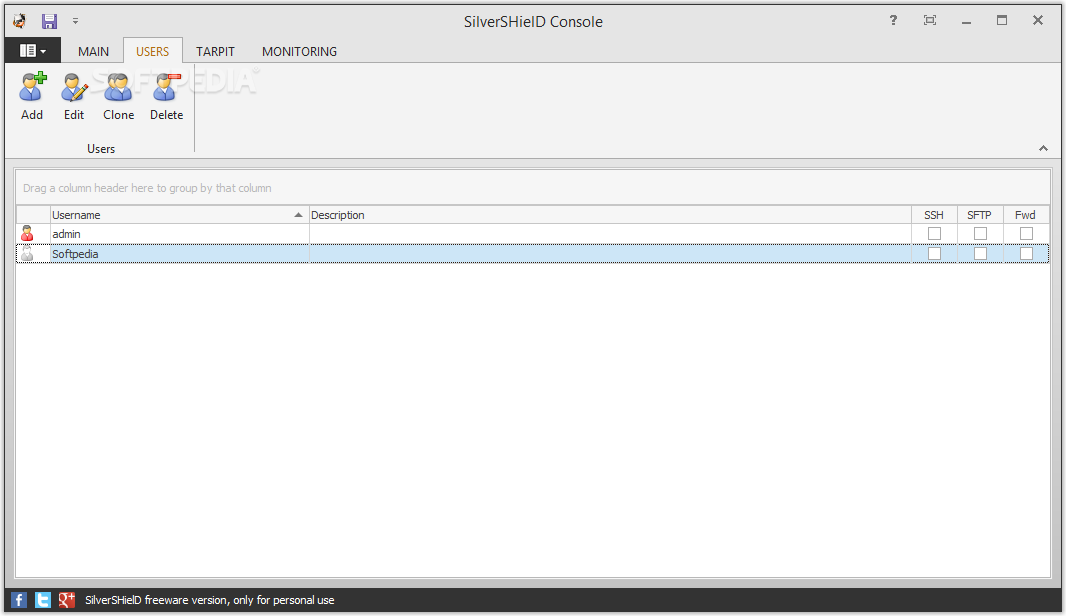Click the save floppy disk icon
Image resolution: width=1066 pixels, height=616 pixels.
pos(49,21)
